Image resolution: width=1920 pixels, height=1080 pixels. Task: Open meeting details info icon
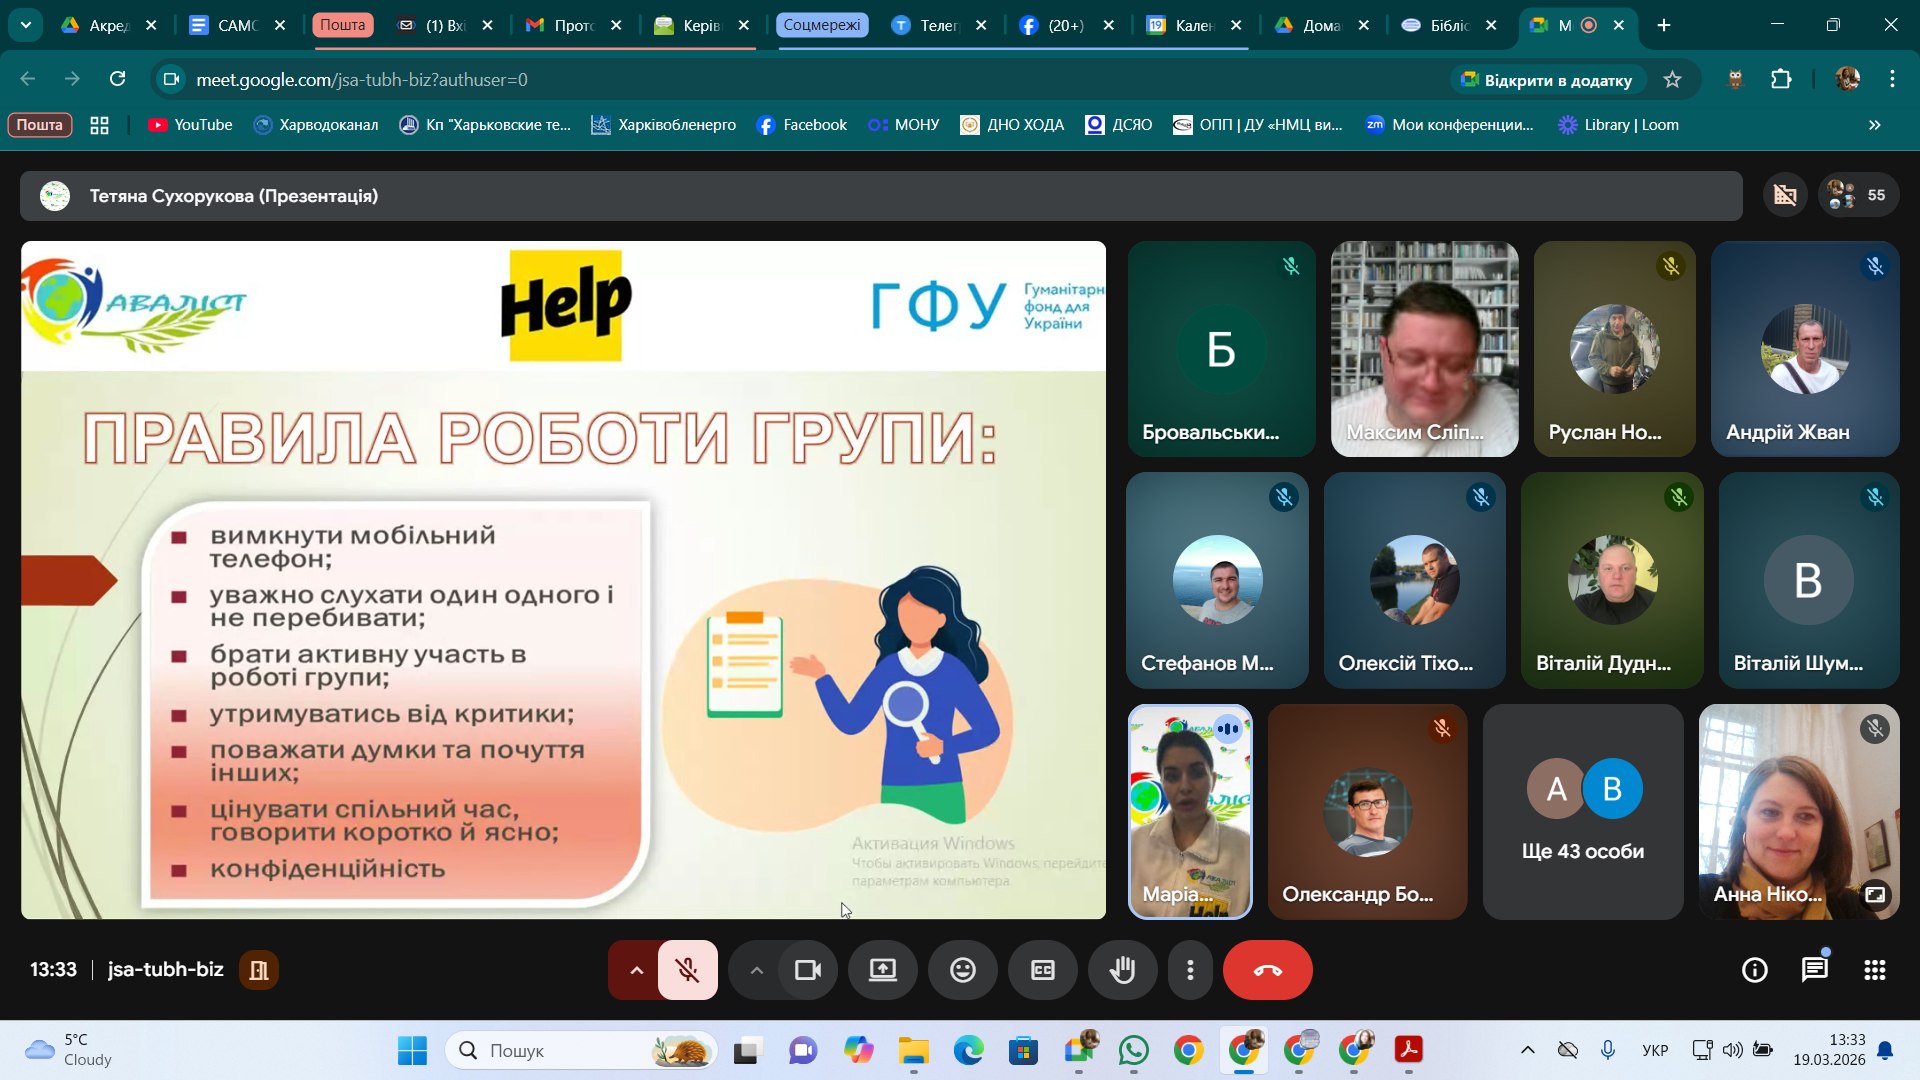tap(1754, 970)
